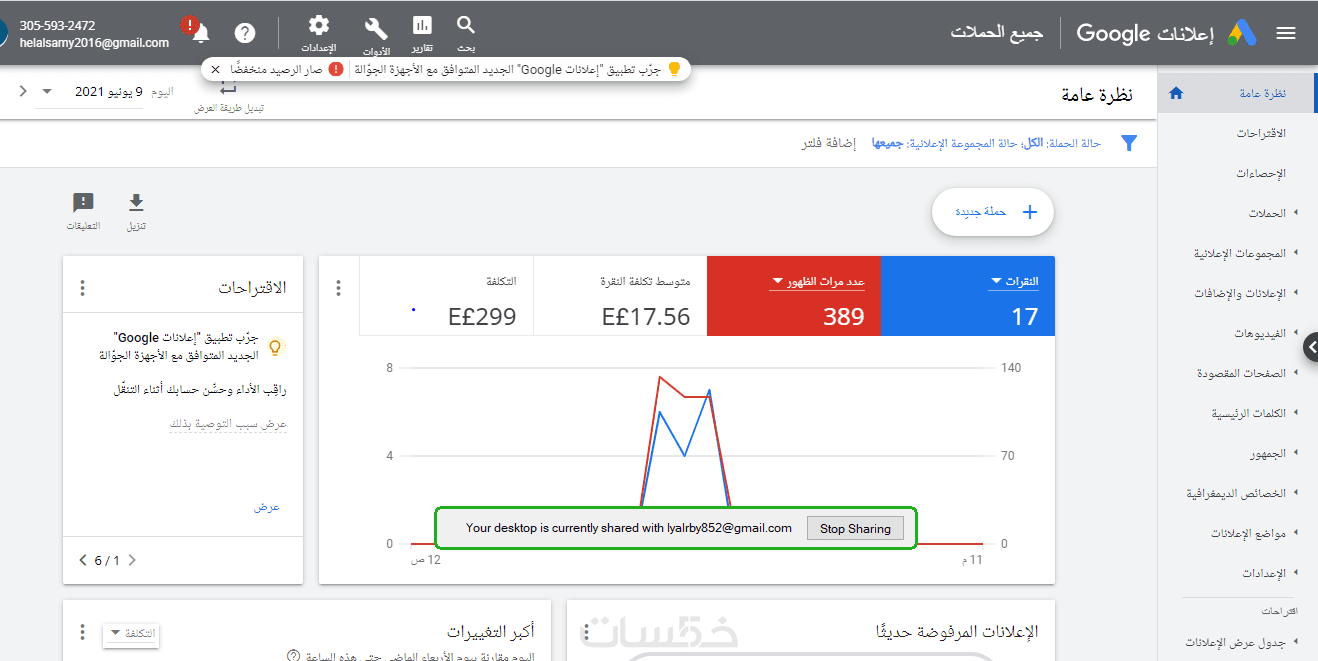Viewport: 1318px width, 661px height.
Task: Select the متوسط تكلفة النقرة metric tile
Action: click(620, 296)
